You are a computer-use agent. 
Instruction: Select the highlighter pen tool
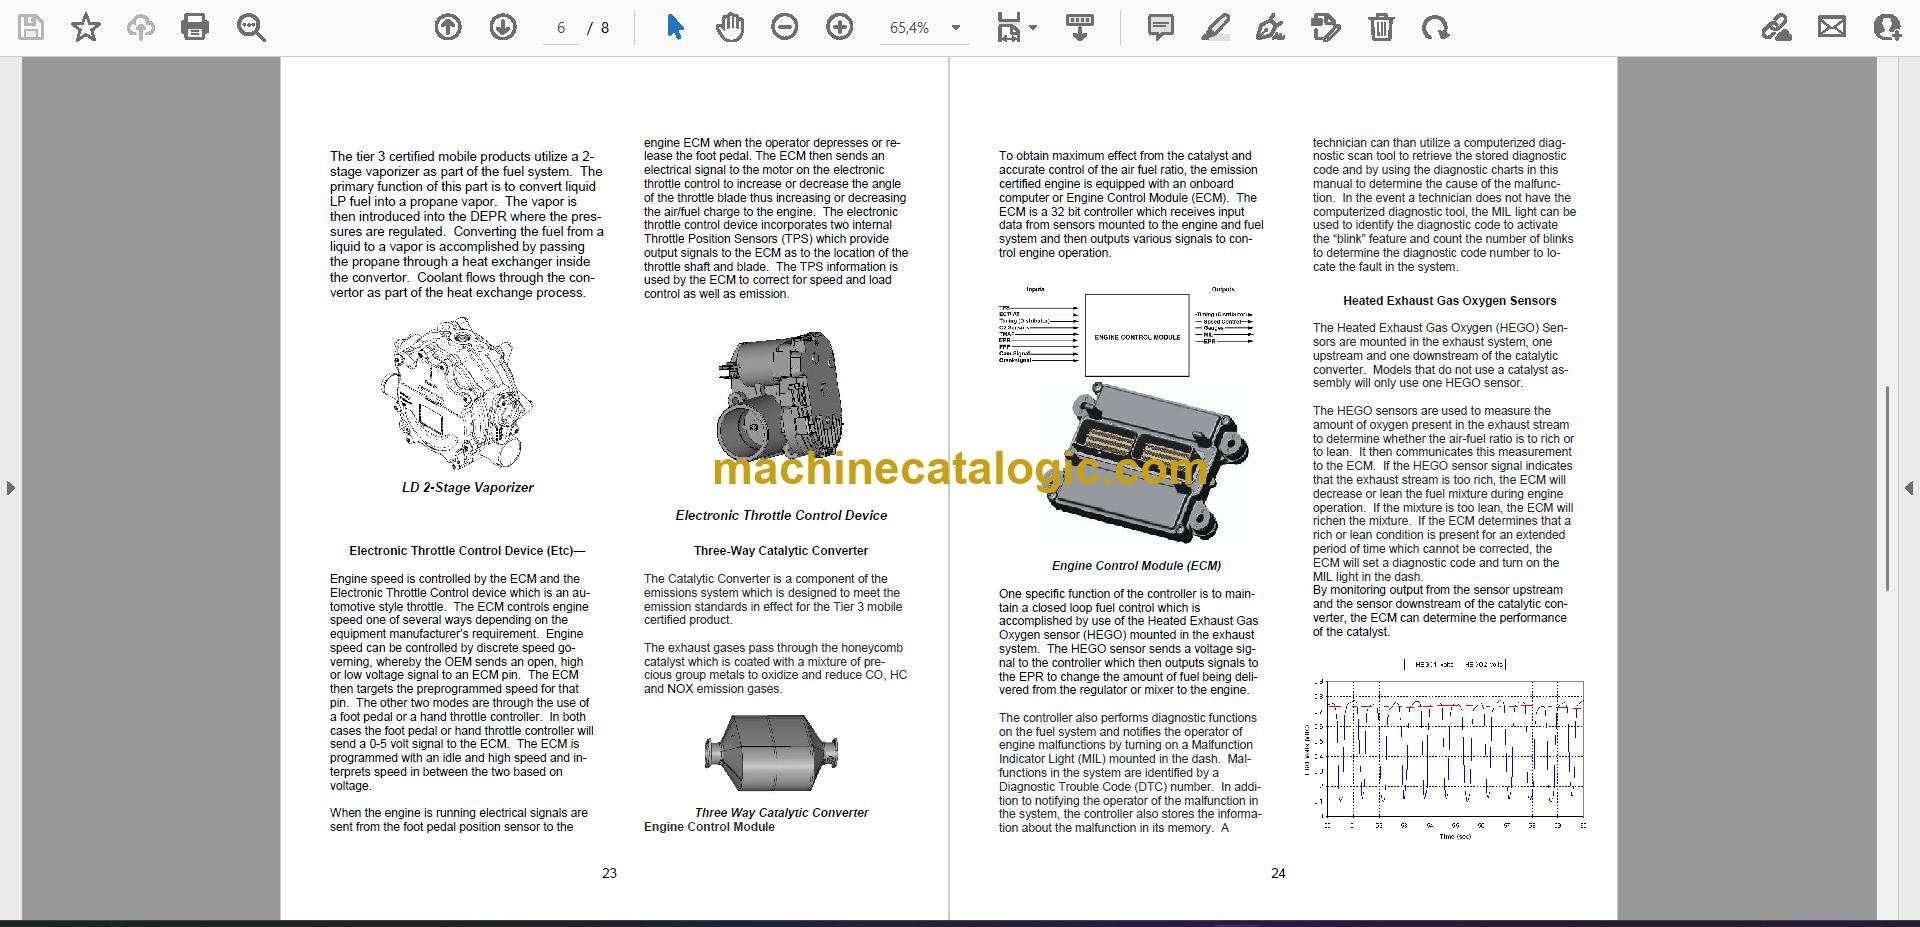[x=1215, y=27]
